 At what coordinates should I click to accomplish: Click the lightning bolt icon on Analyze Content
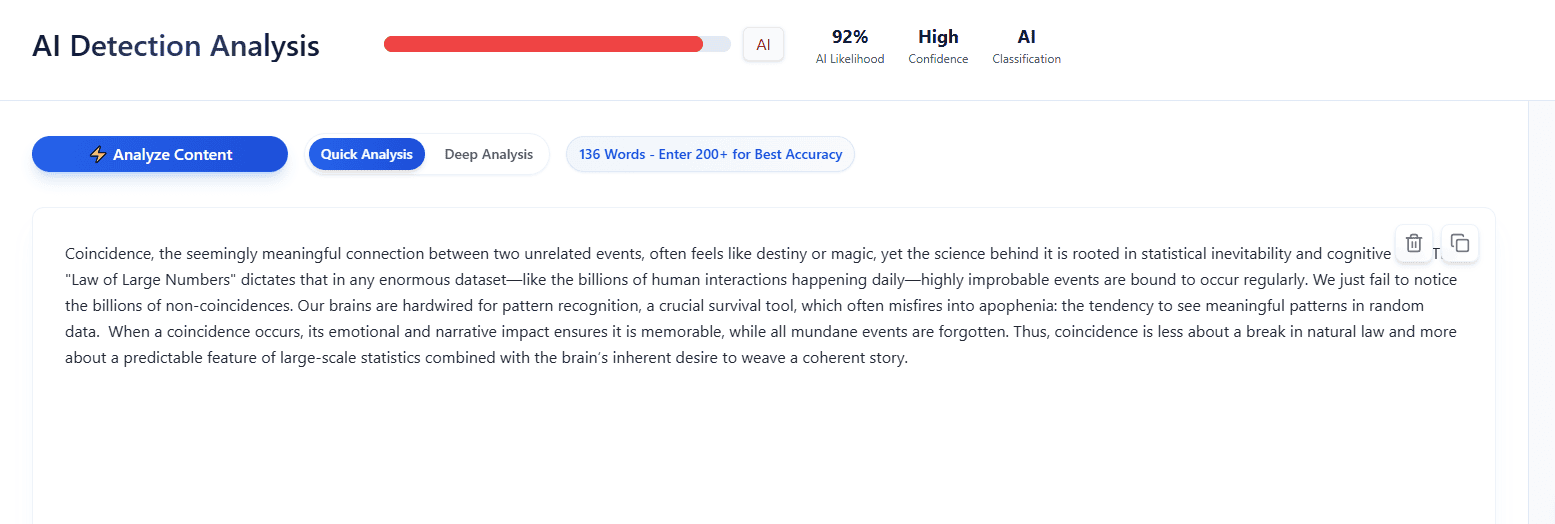[98, 155]
